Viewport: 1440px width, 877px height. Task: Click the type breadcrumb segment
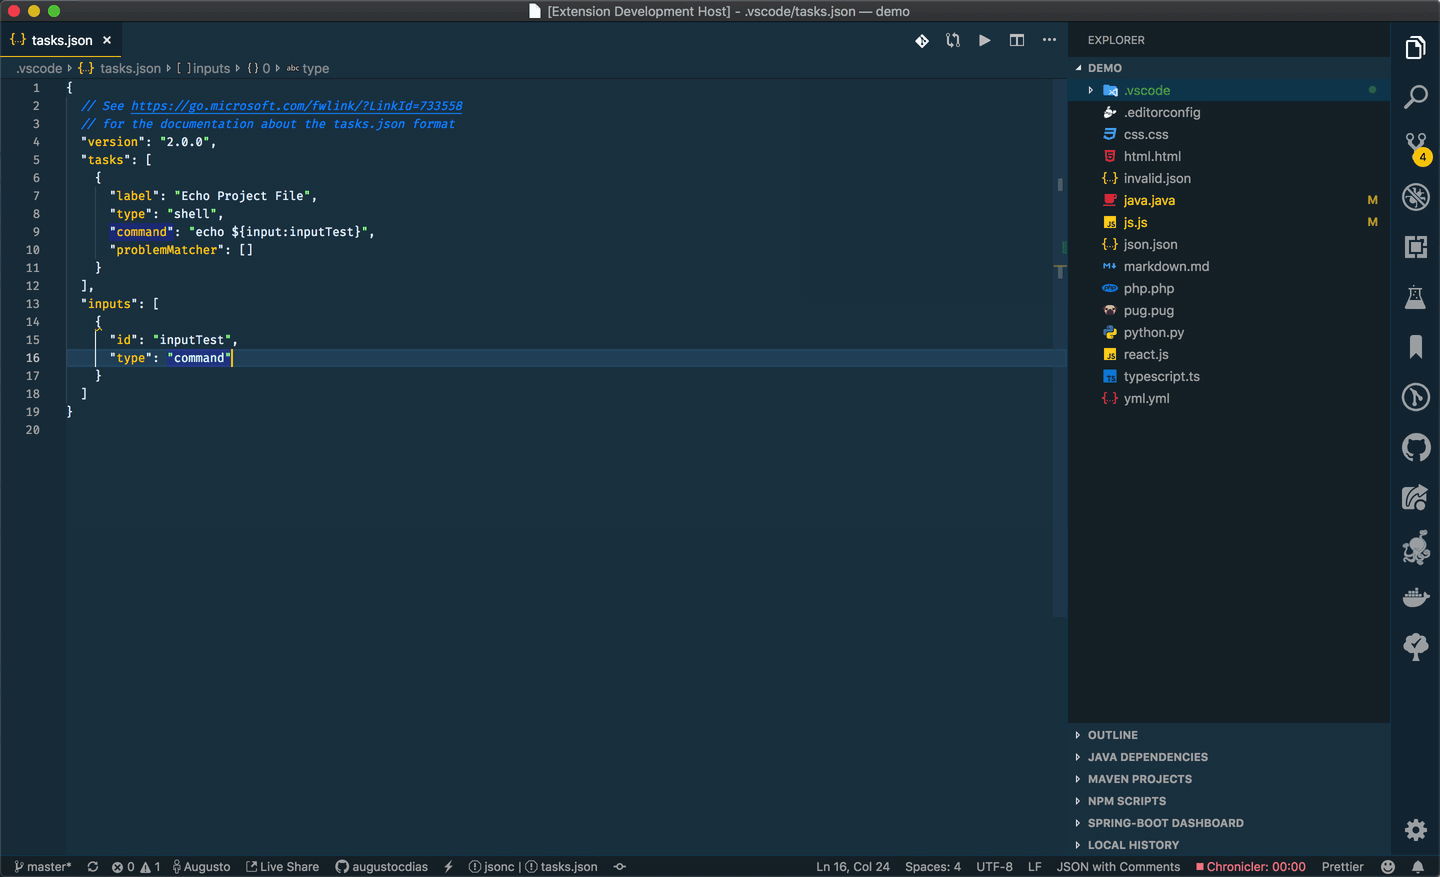(x=308, y=68)
